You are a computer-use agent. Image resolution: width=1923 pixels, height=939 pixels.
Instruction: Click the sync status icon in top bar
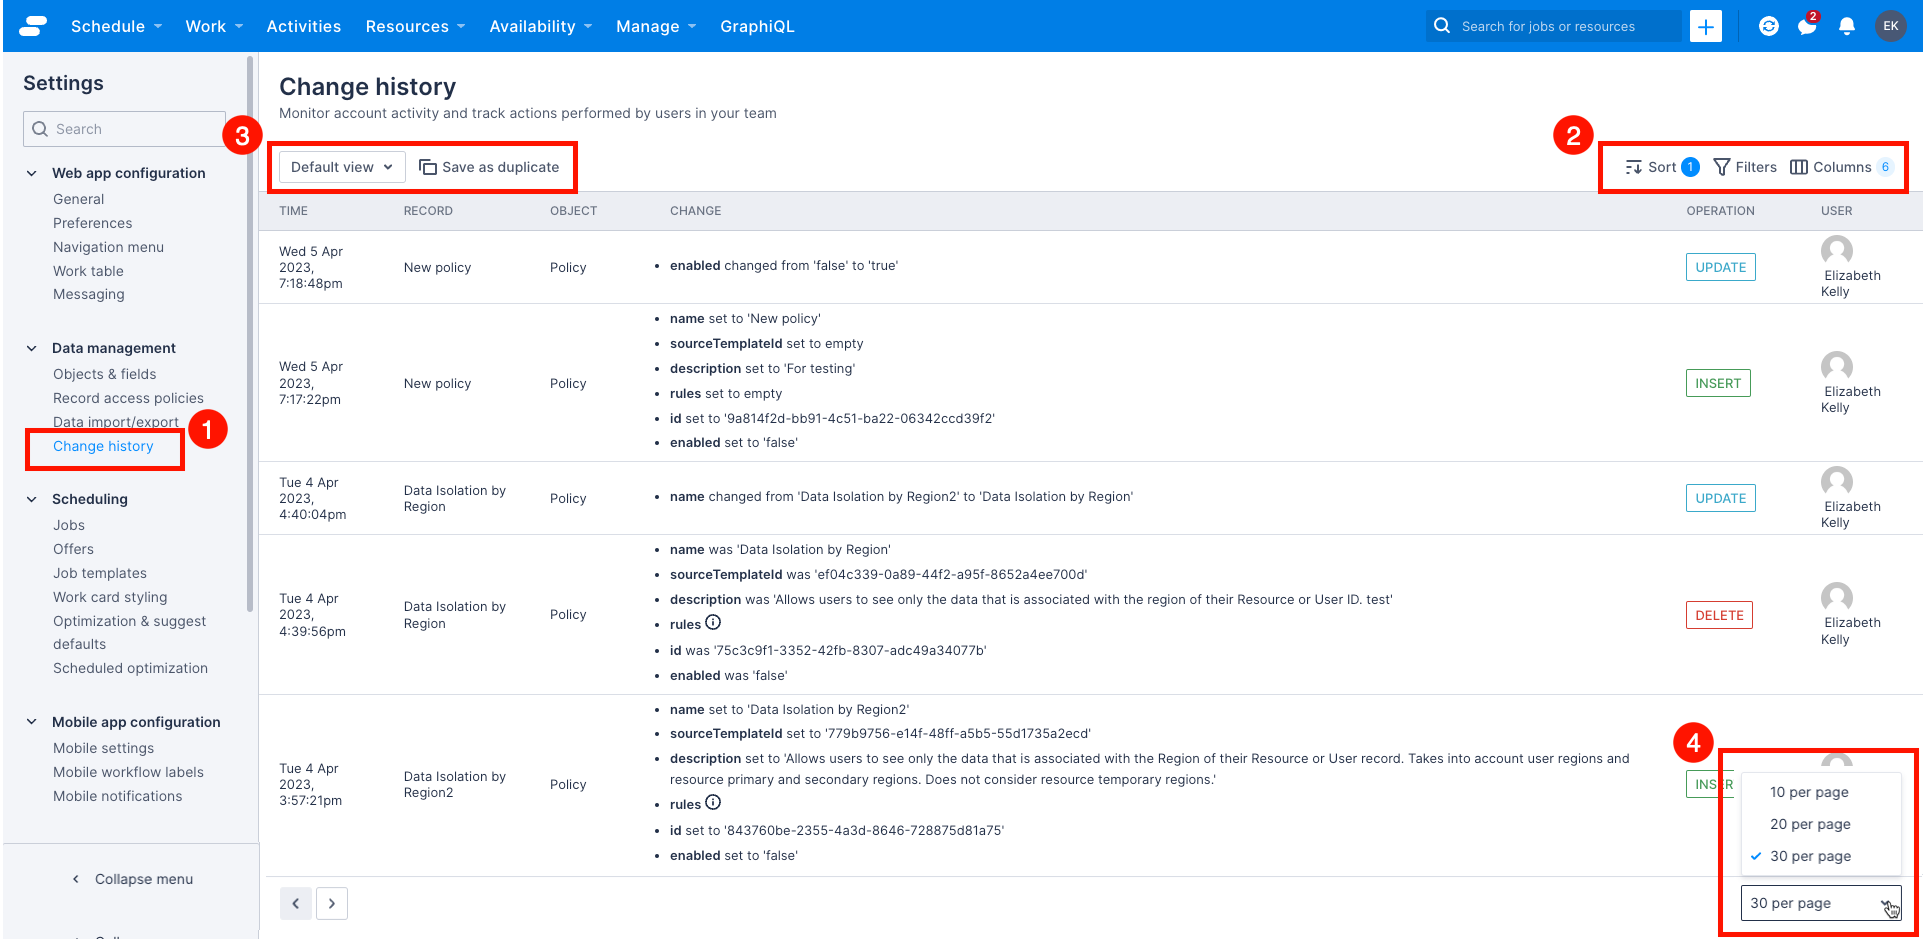pos(1768,26)
